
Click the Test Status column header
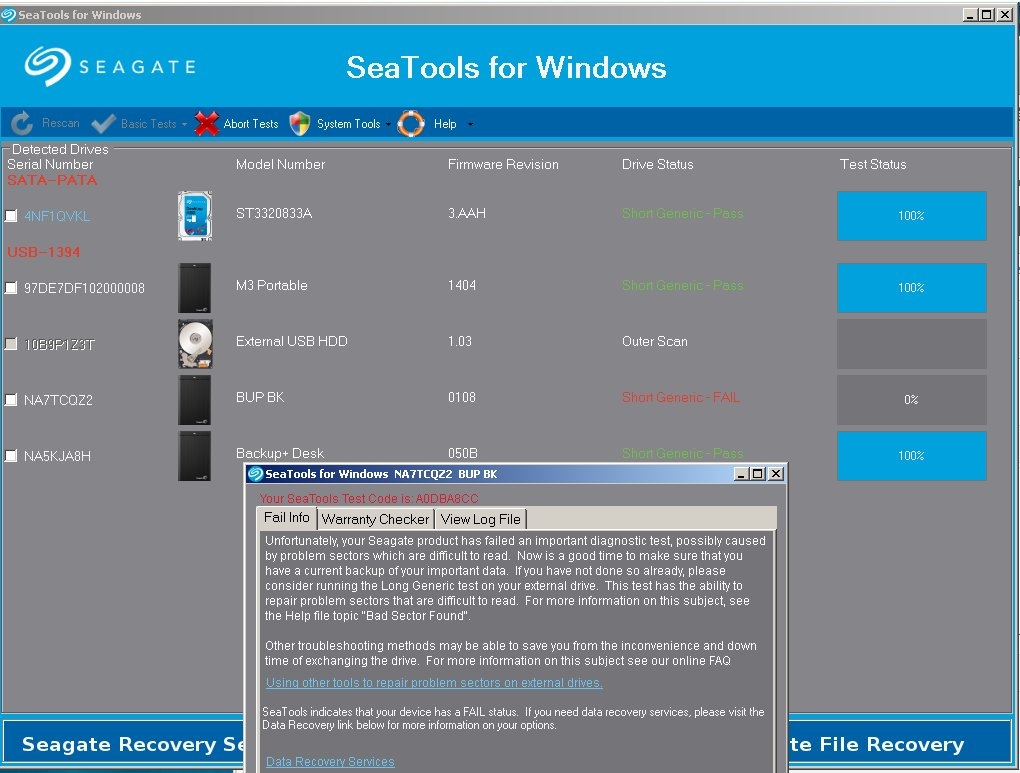point(873,164)
